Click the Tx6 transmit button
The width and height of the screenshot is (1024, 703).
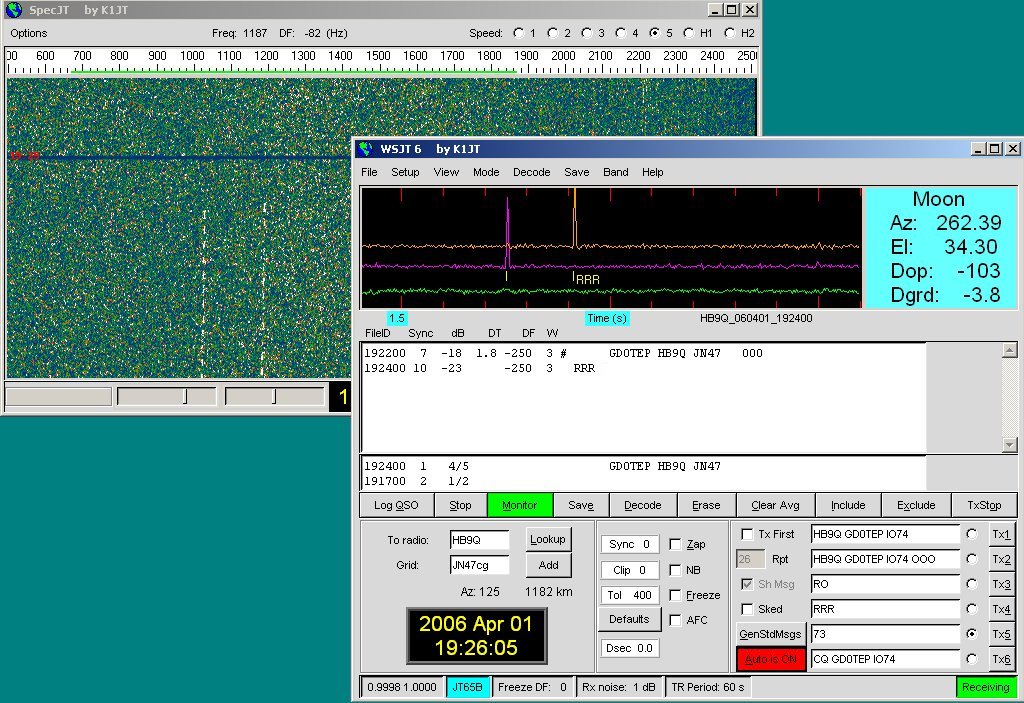click(x=1000, y=659)
